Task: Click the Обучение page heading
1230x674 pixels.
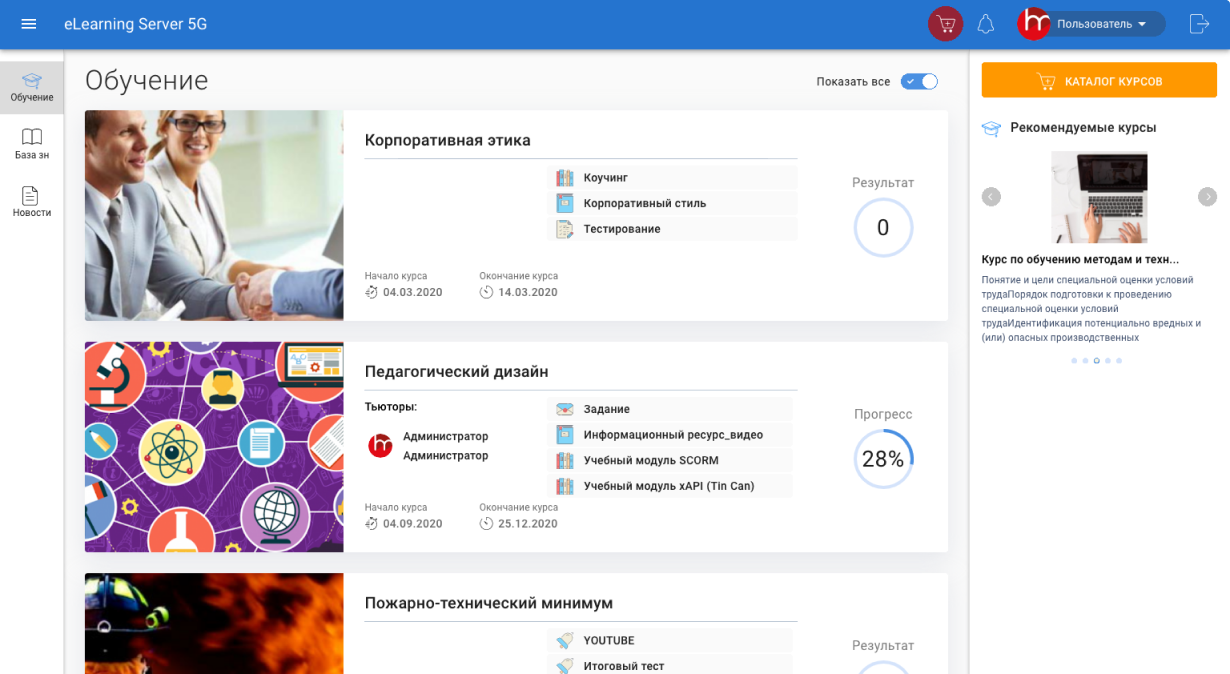Action: (146, 80)
